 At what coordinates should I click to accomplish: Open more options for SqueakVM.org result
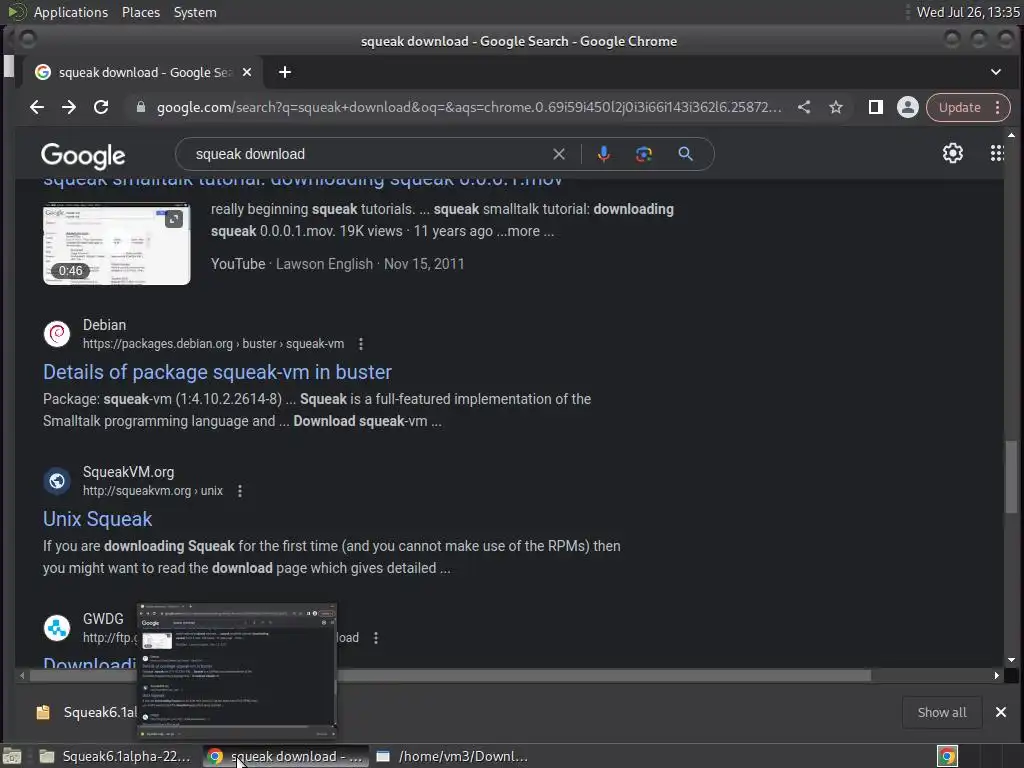[240, 490]
